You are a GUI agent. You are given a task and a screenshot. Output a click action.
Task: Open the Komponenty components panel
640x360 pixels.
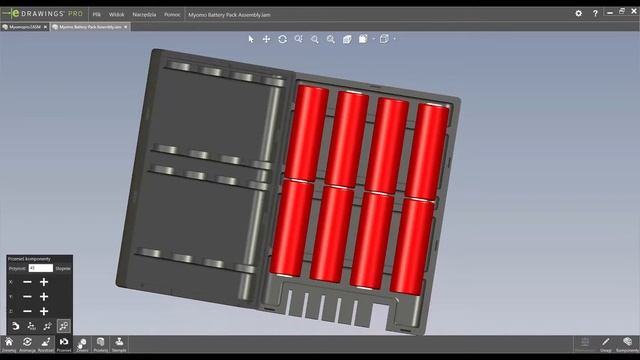point(627,344)
